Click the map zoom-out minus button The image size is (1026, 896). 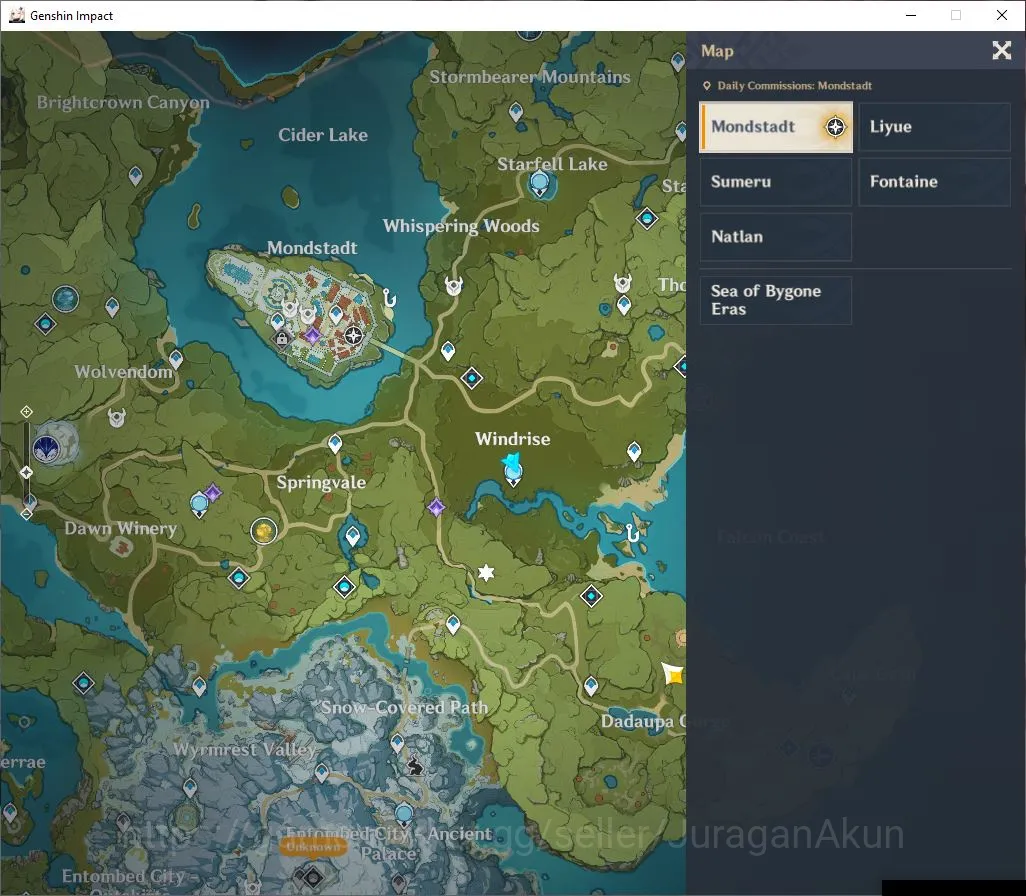(x=26, y=514)
